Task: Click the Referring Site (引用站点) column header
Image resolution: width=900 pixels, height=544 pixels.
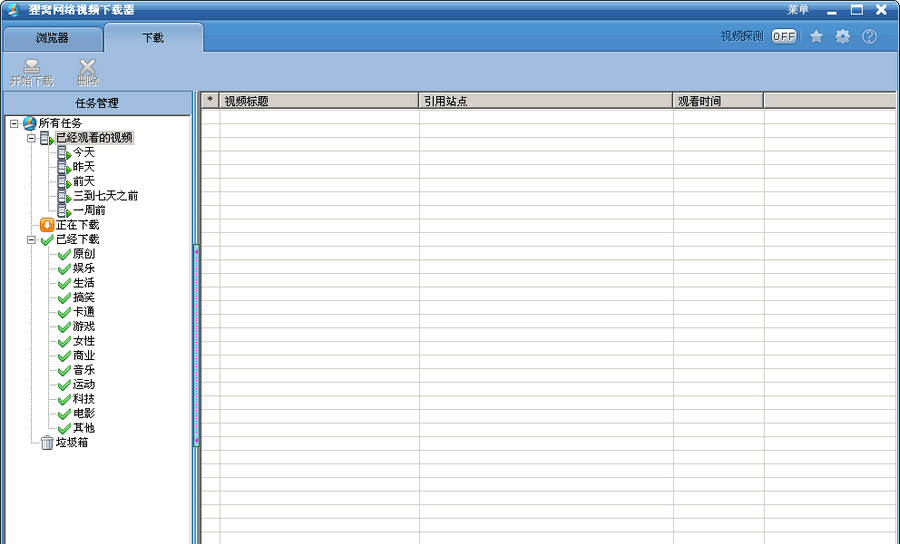Action: tap(545, 101)
